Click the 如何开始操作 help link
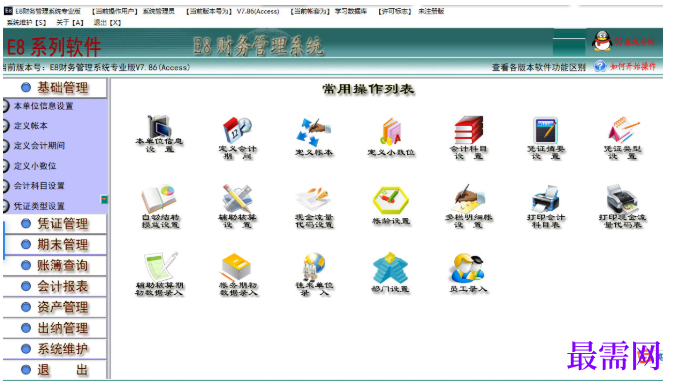Image resolution: width=679 pixels, height=387 pixels. [x=633, y=66]
